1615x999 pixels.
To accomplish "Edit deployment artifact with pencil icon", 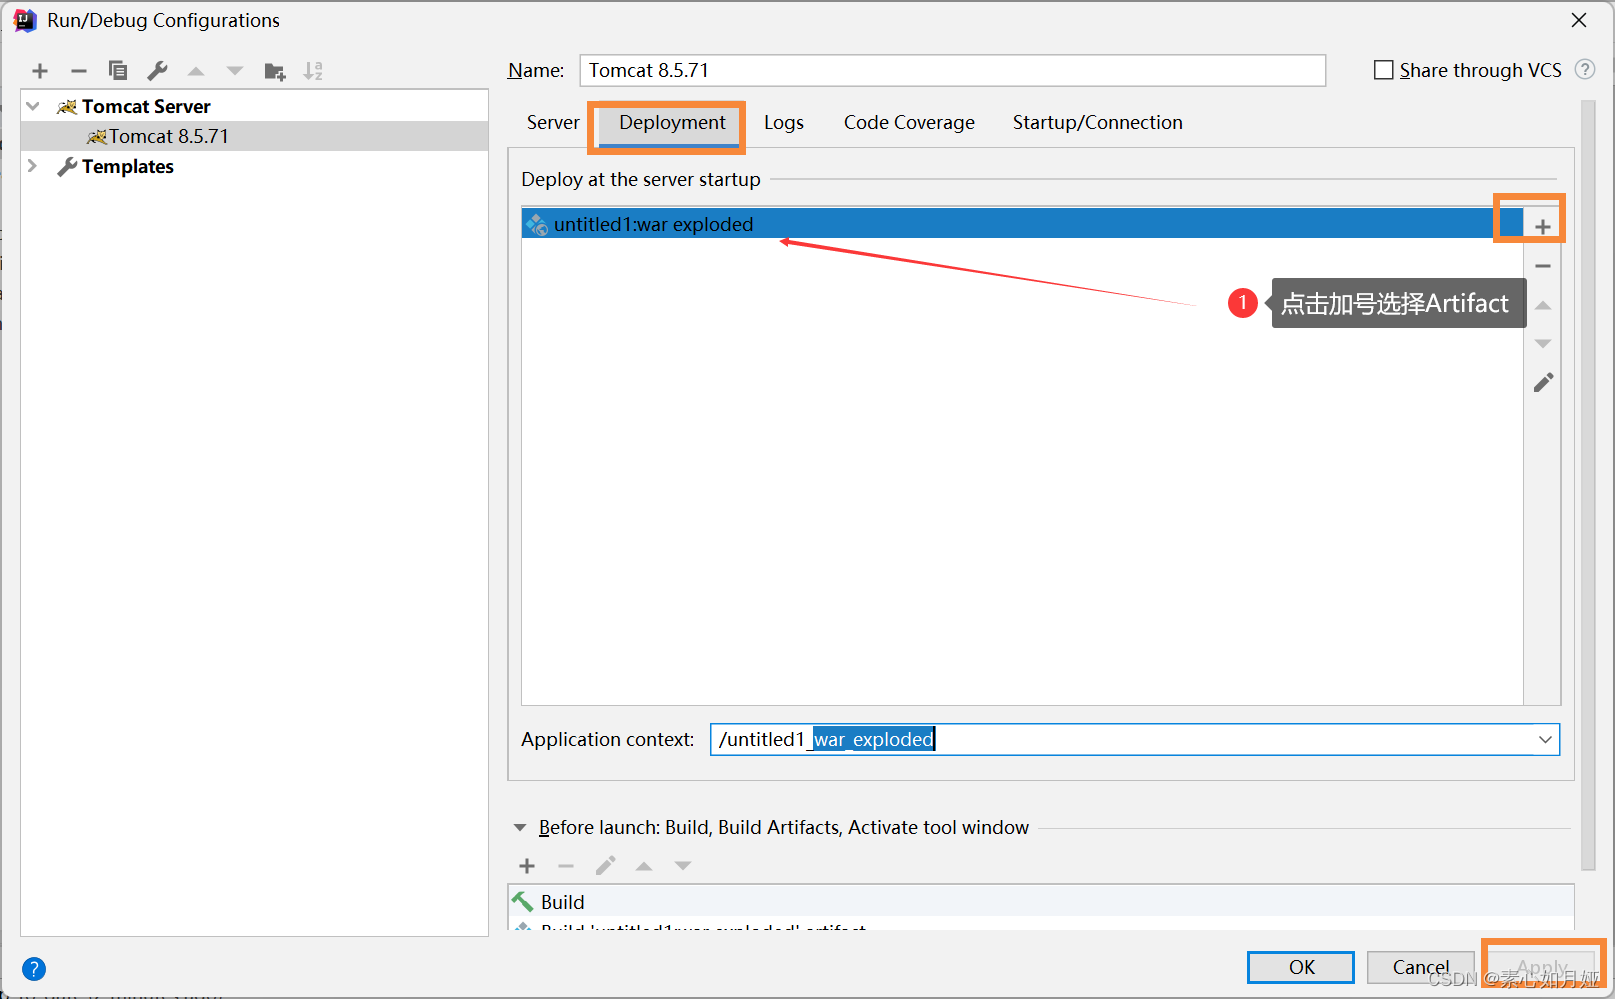I will (x=1543, y=383).
